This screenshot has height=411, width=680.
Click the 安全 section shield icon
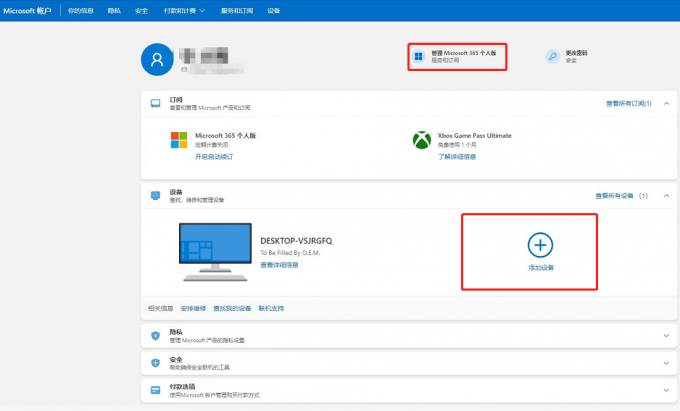pos(155,363)
